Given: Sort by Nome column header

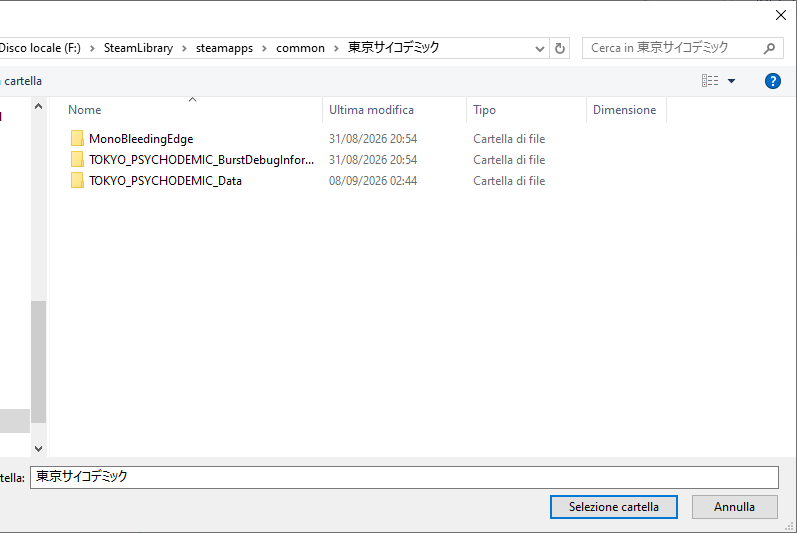Looking at the screenshot, I should (84, 110).
